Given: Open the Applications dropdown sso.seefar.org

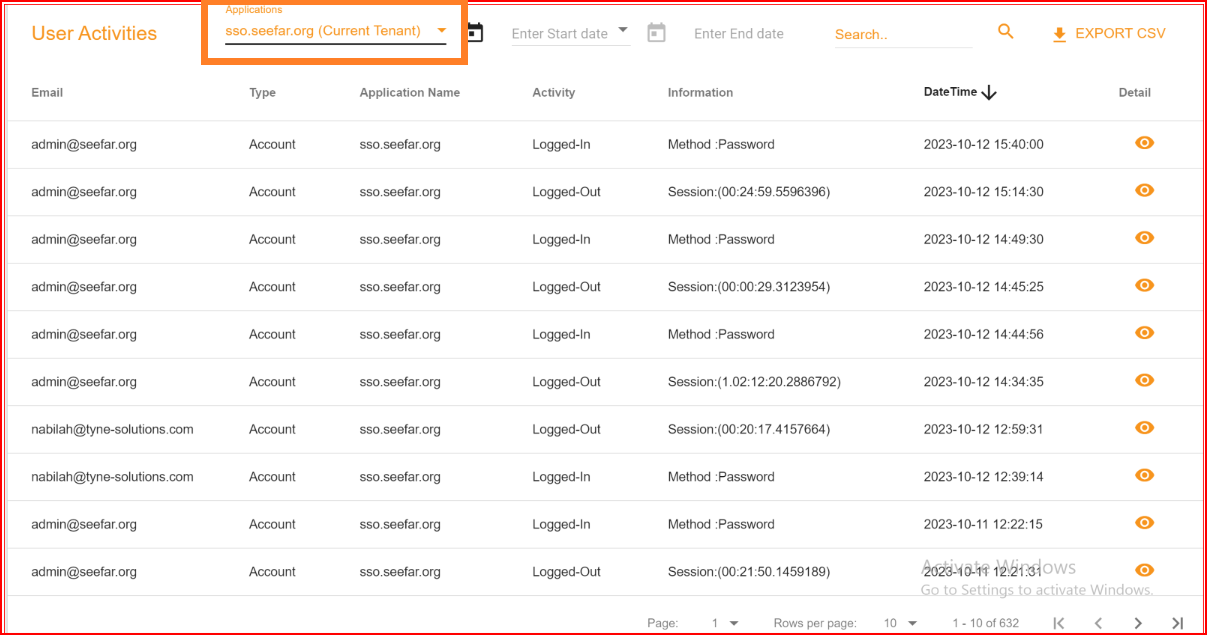Looking at the screenshot, I should pos(336,31).
